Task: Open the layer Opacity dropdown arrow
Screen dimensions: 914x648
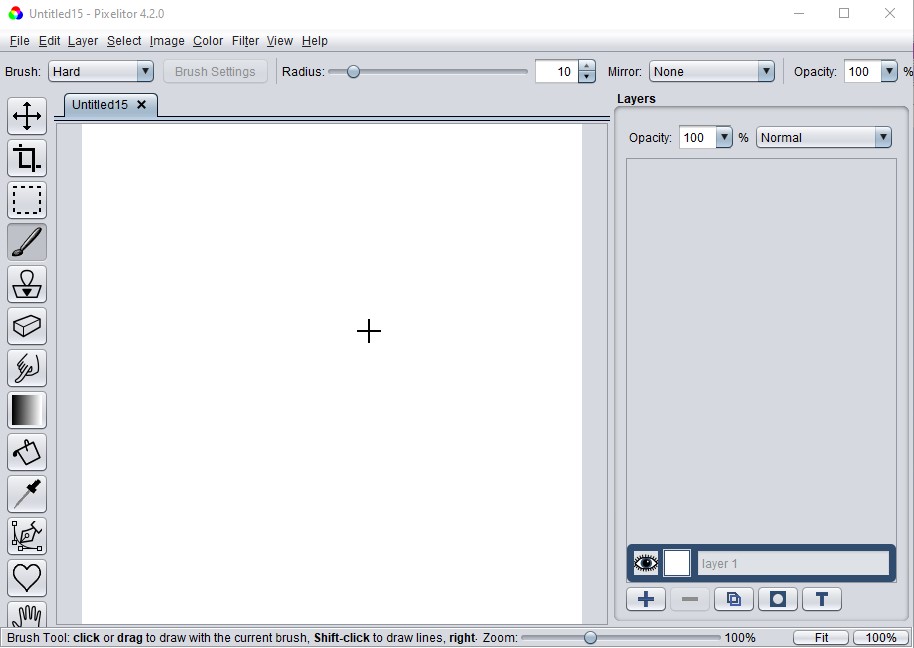Action: (x=724, y=138)
